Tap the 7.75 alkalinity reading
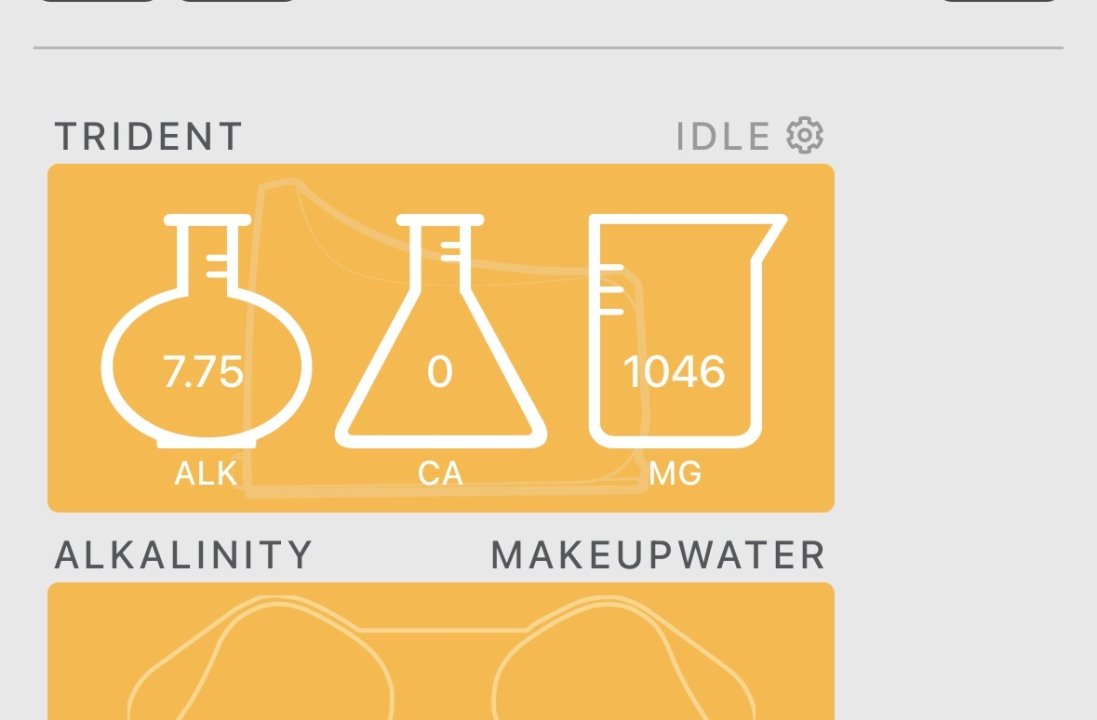The height and width of the screenshot is (720, 1097). (203, 372)
